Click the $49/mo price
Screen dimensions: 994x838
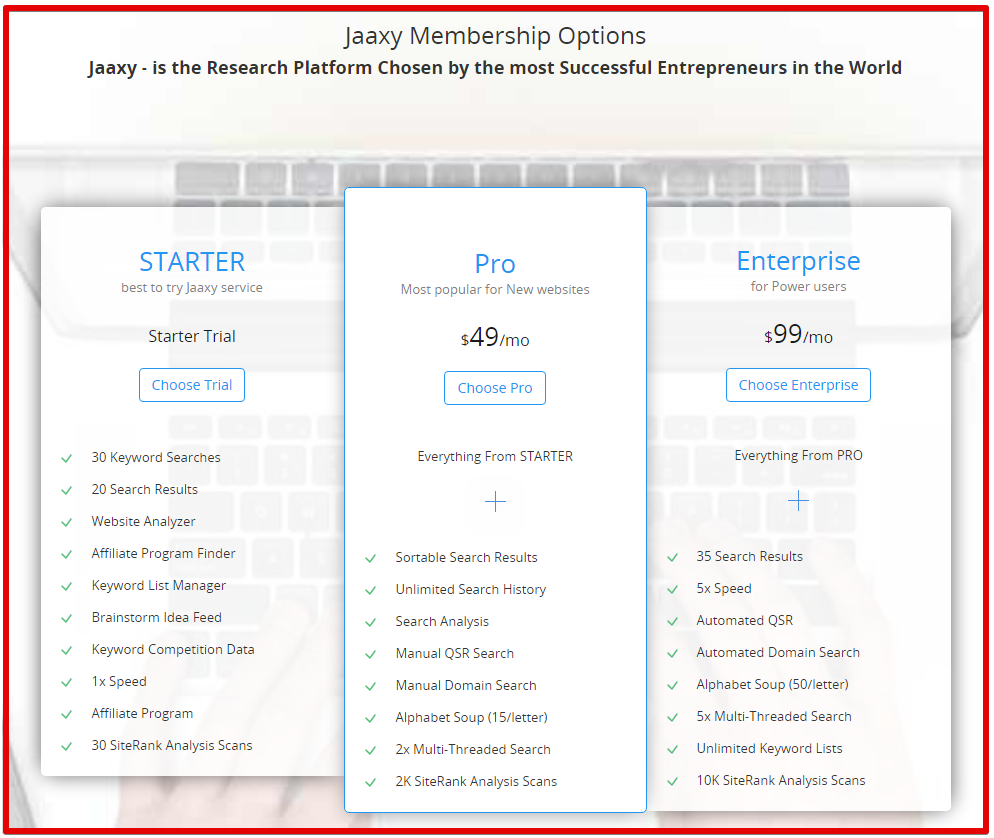coord(494,337)
